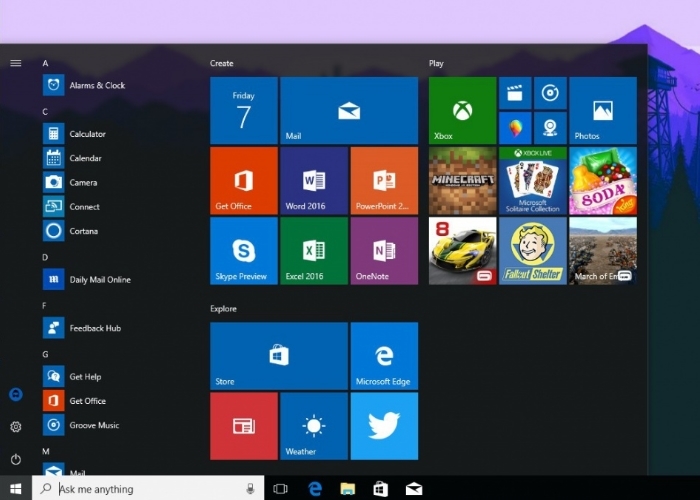Open the Connect app entry
The height and width of the screenshot is (500, 700).
click(71, 207)
